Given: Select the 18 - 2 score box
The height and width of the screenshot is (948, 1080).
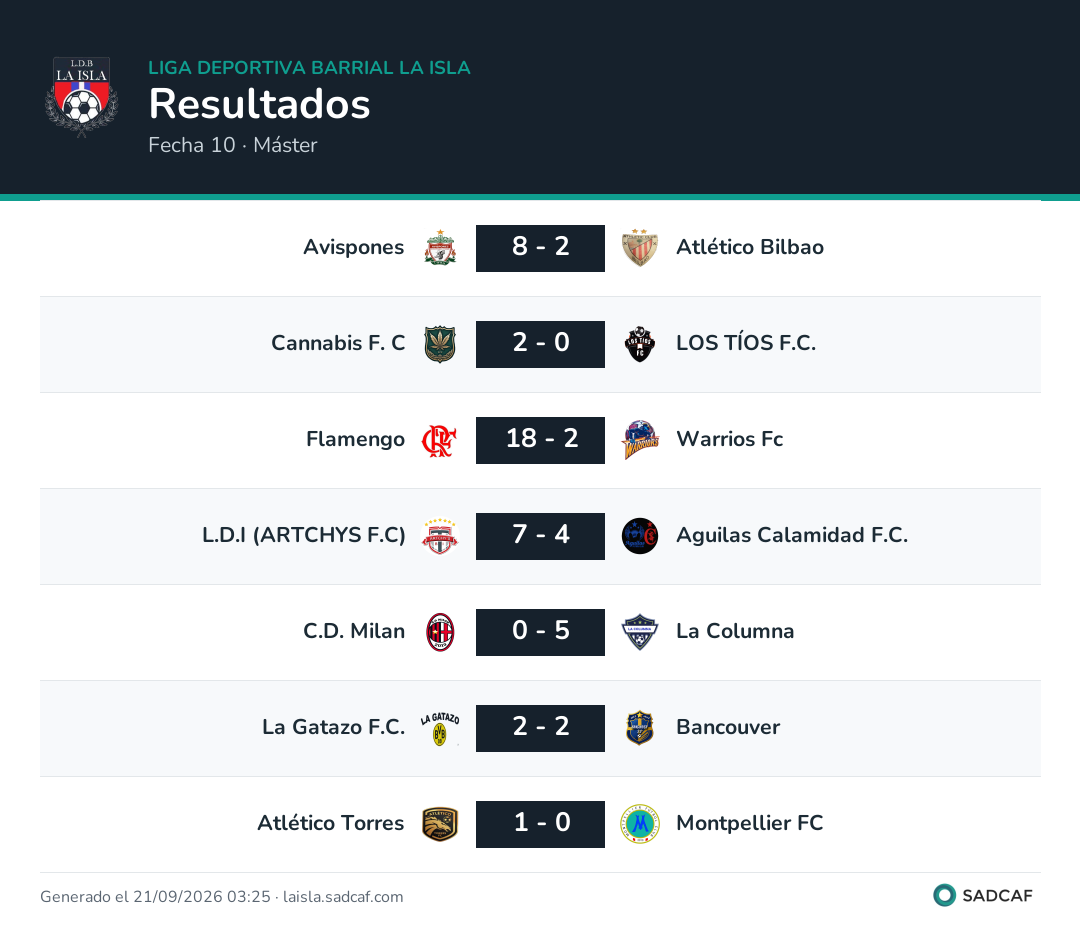Looking at the screenshot, I should [x=540, y=440].
